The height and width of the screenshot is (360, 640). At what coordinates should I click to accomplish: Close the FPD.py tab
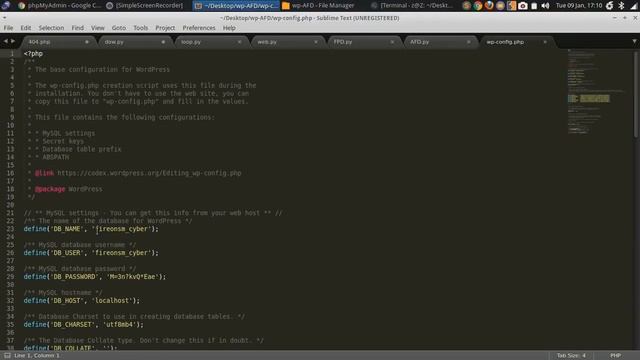(392, 42)
